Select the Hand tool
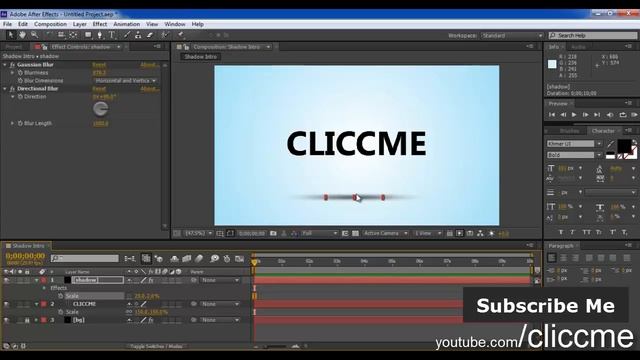Viewport: 640px width, 360px height. (22, 35)
